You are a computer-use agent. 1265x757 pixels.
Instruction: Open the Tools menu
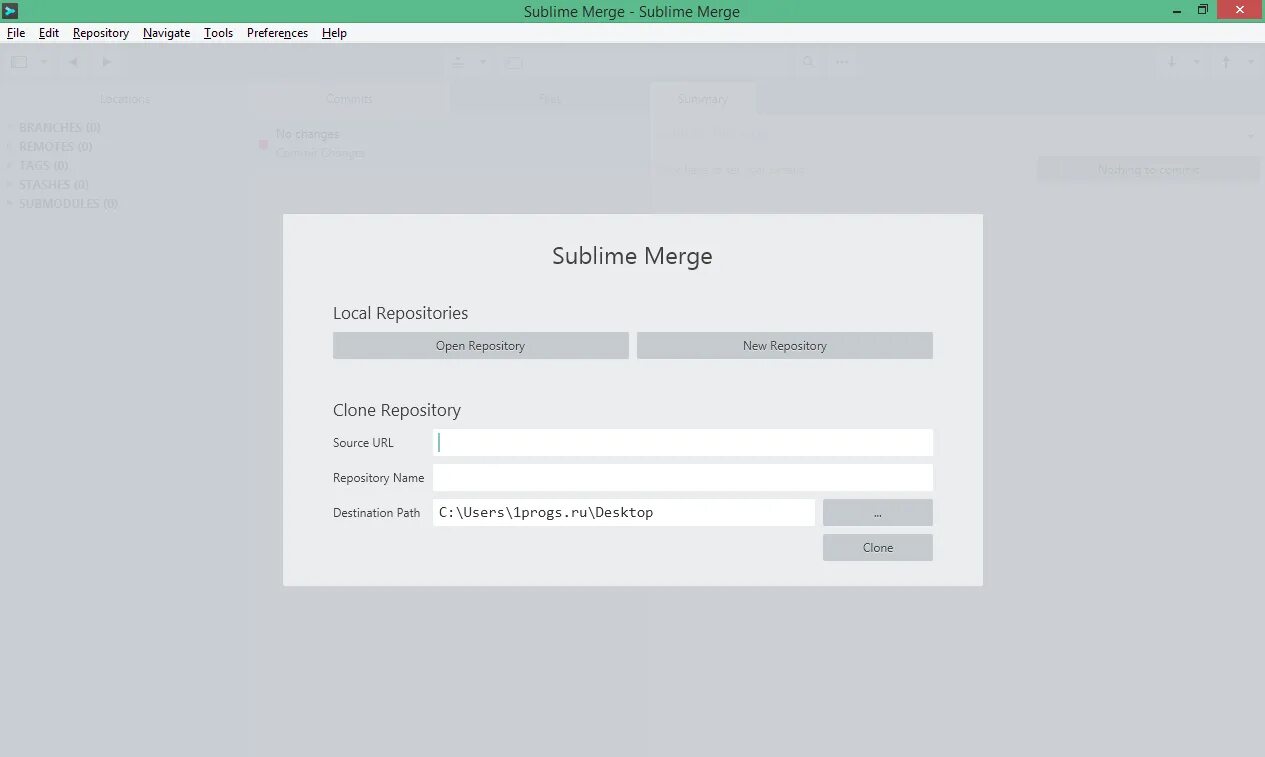click(218, 33)
